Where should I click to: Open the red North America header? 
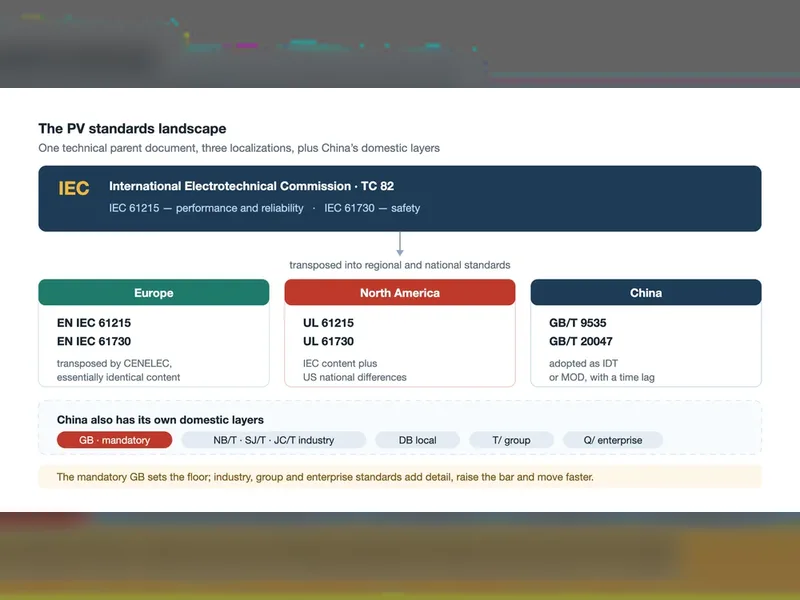coord(400,292)
